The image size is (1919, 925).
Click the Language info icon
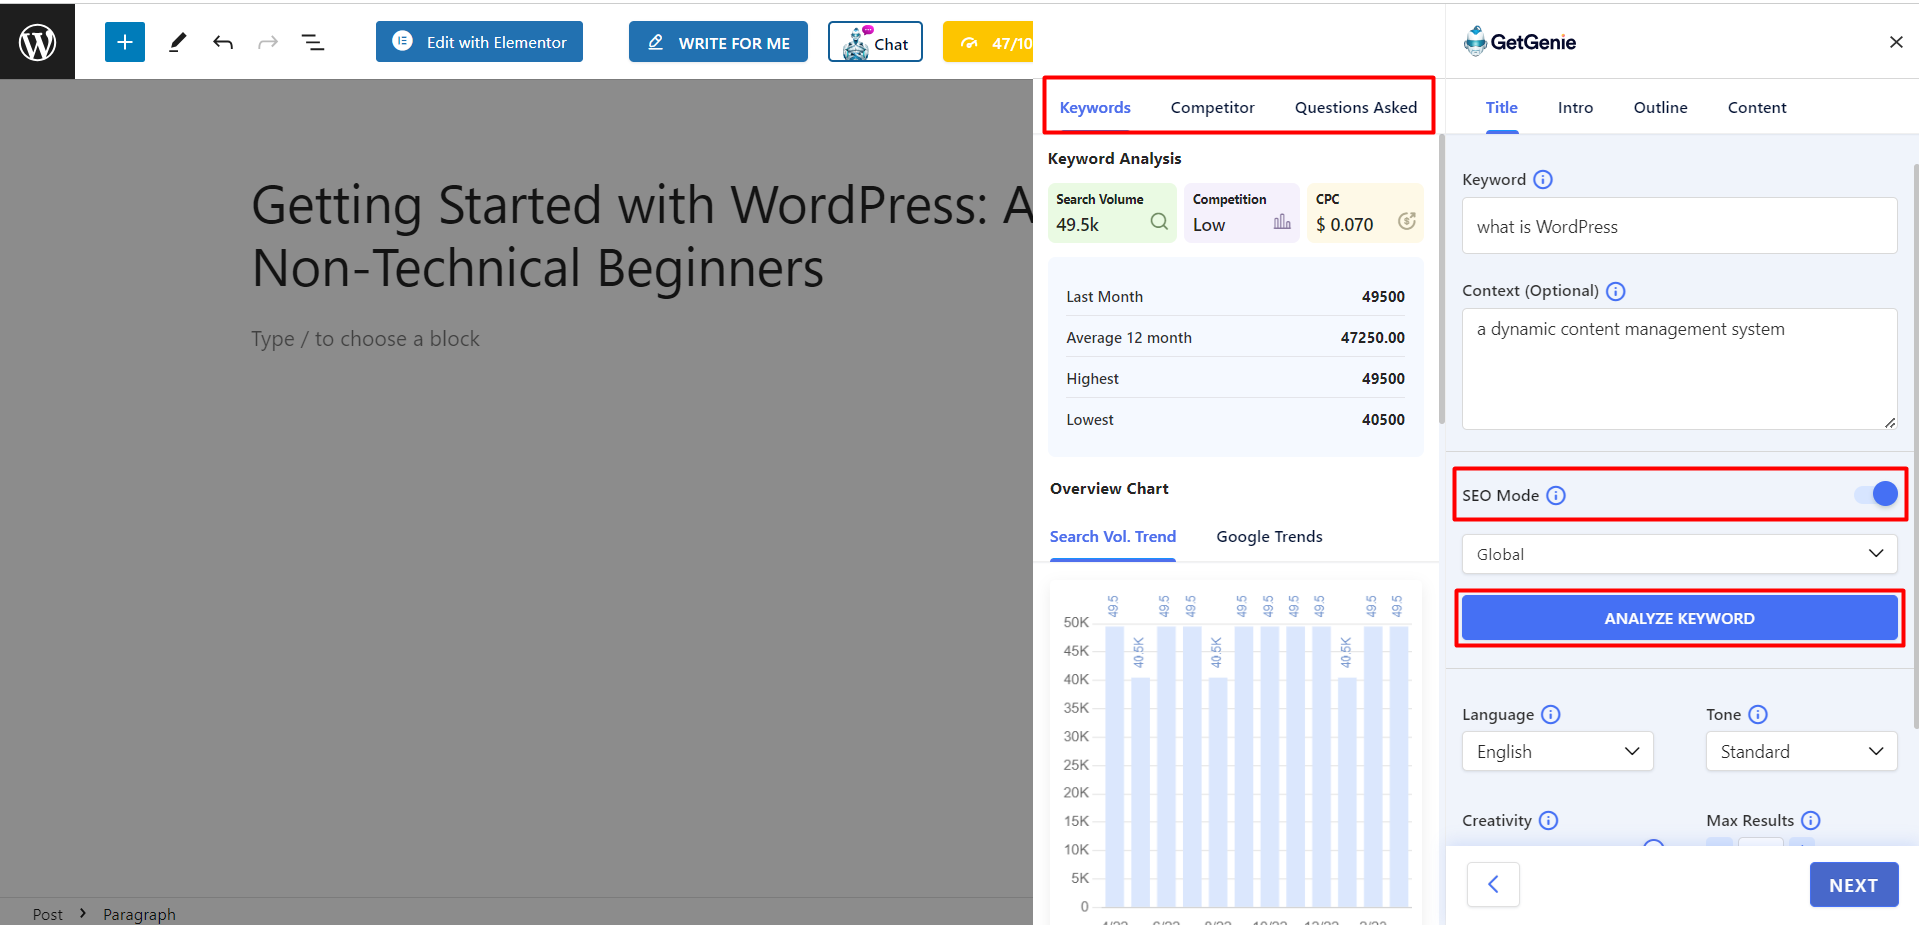(x=1551, y=714)
